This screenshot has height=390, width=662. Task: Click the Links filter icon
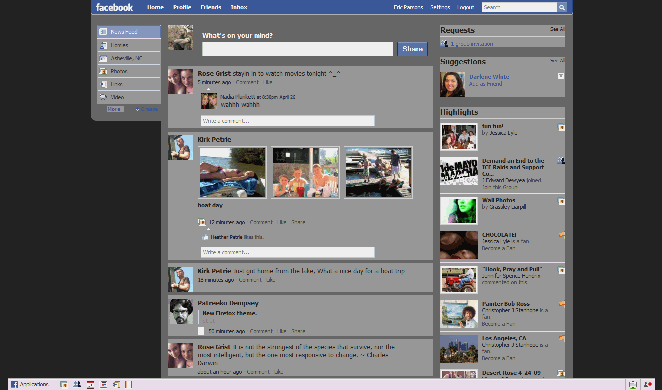[x=103, y=84]
